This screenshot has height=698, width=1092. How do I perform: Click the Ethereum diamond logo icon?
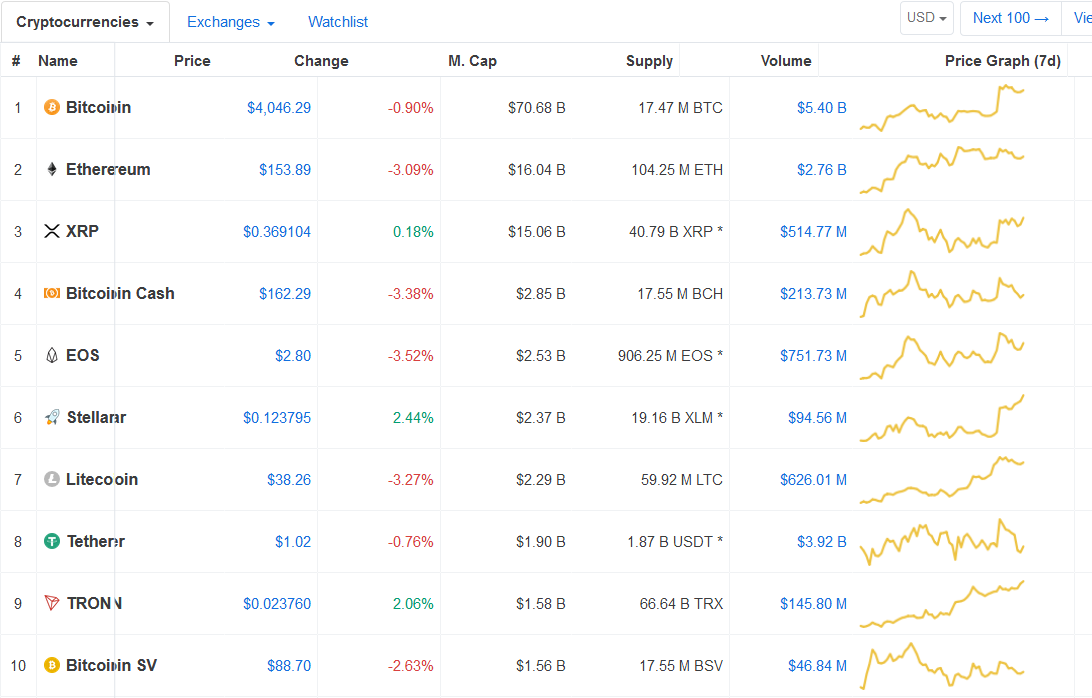52,169
